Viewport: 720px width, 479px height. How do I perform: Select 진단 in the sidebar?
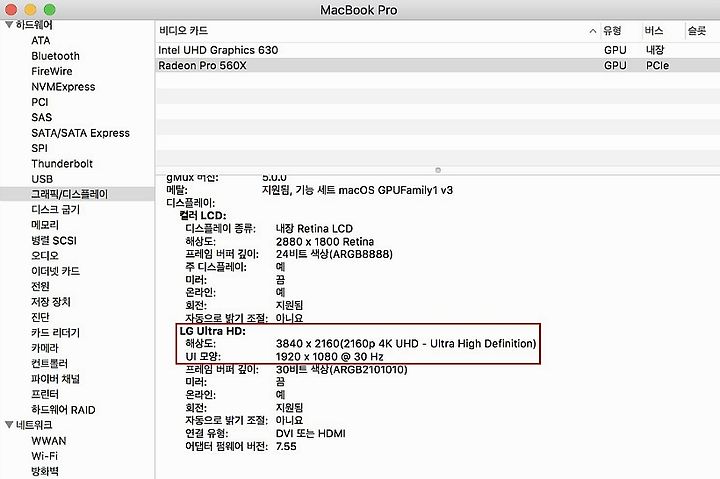click(x=40, y=317)
